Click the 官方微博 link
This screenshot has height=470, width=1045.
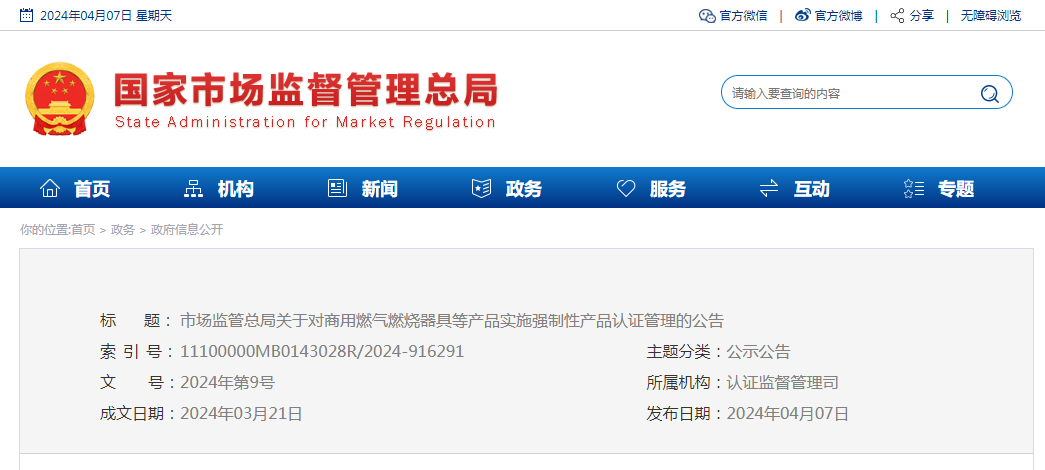838,16
